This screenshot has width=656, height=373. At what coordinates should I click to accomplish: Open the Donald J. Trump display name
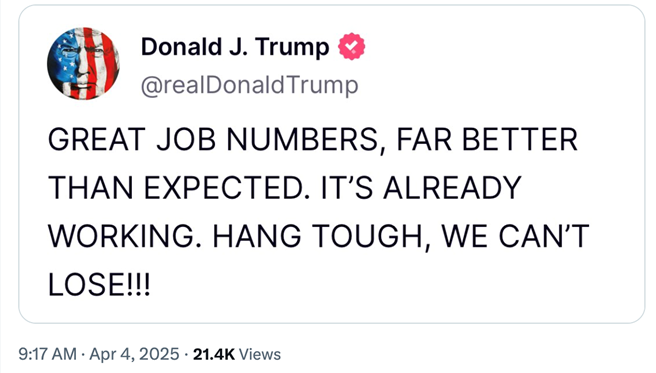tap(235, 46)
